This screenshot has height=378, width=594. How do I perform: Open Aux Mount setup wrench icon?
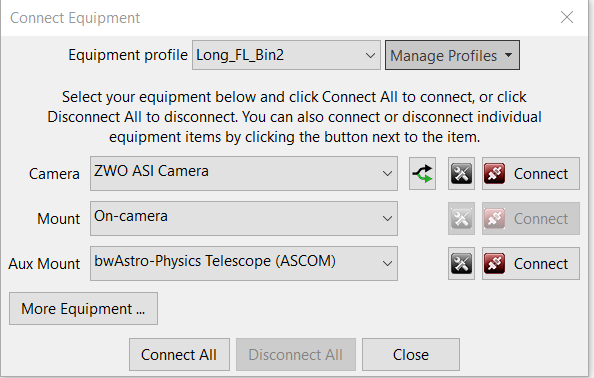click(461, 264)
